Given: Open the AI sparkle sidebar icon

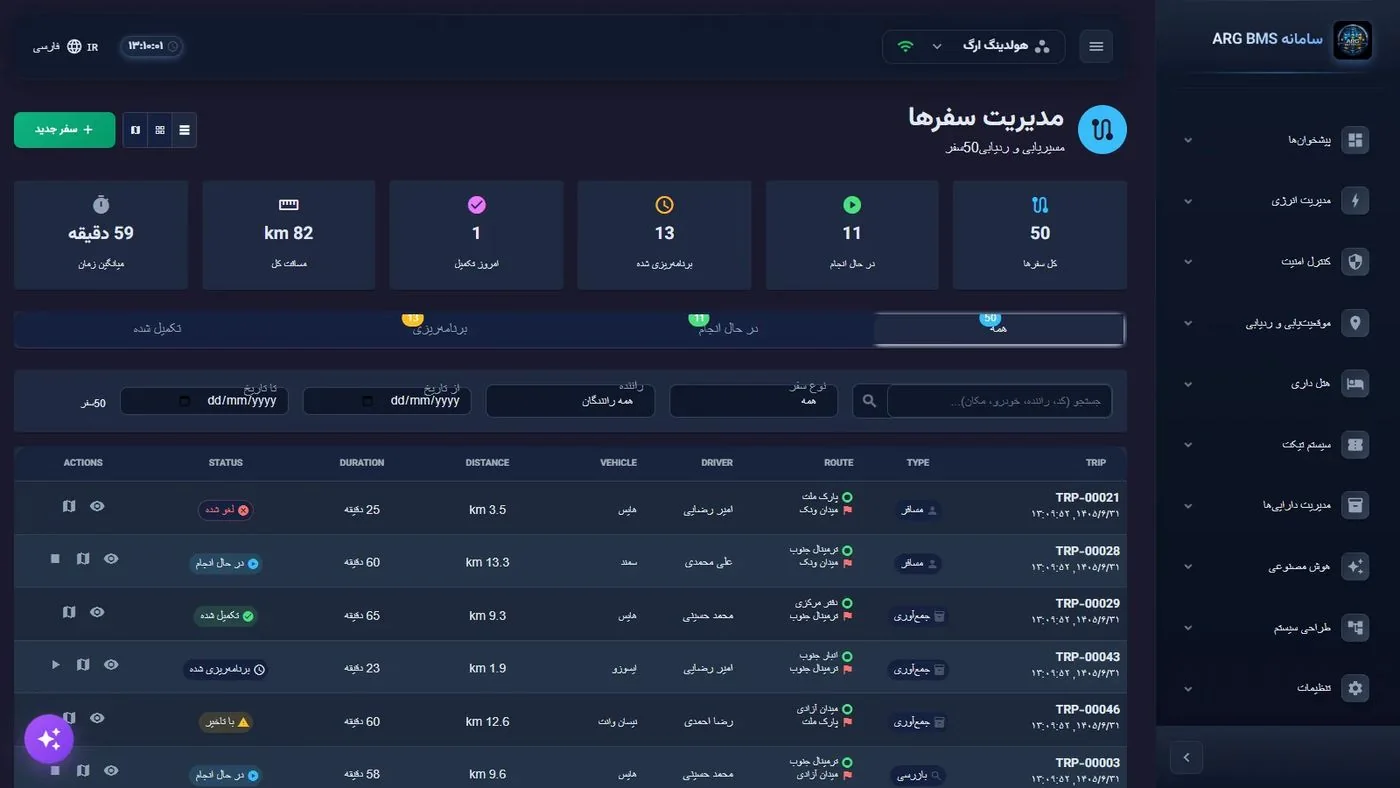Looking at the screenshot, I should click(1355, 566).
